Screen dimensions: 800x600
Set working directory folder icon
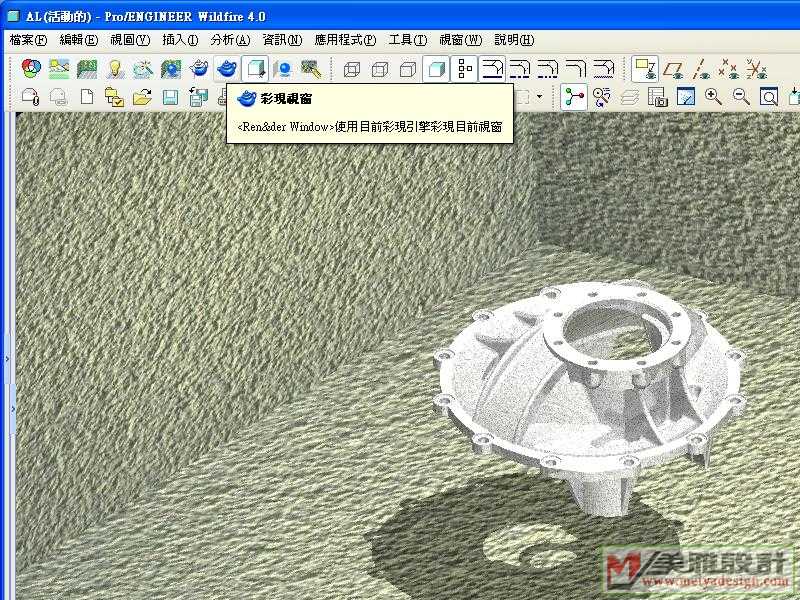pos(115,96)
